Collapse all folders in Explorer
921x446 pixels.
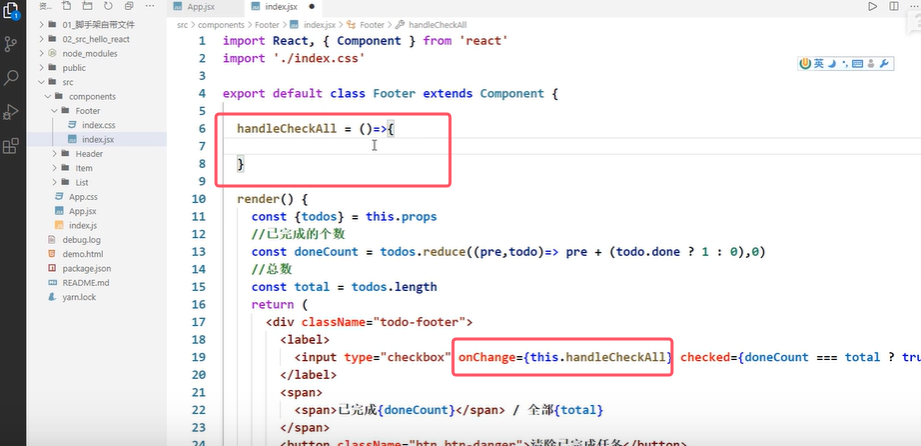pyautogui.click(x=129, y=6)
